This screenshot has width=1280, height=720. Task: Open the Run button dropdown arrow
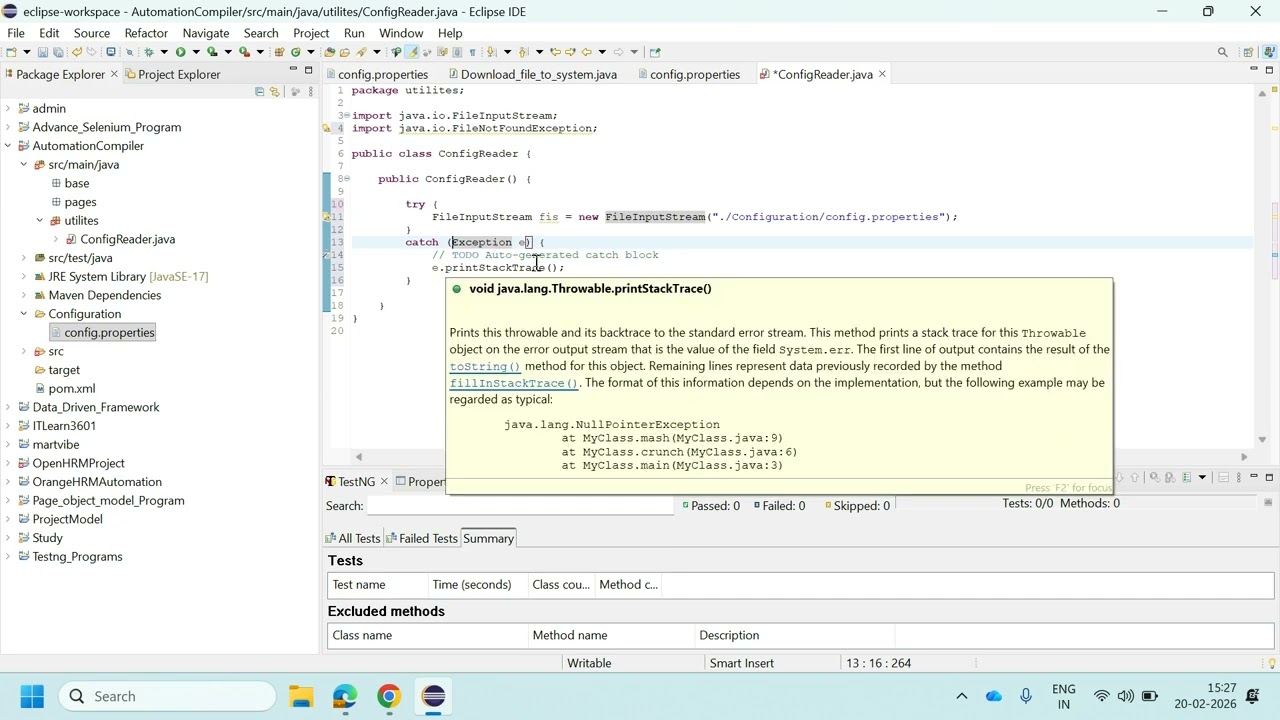tap(196, 52)
